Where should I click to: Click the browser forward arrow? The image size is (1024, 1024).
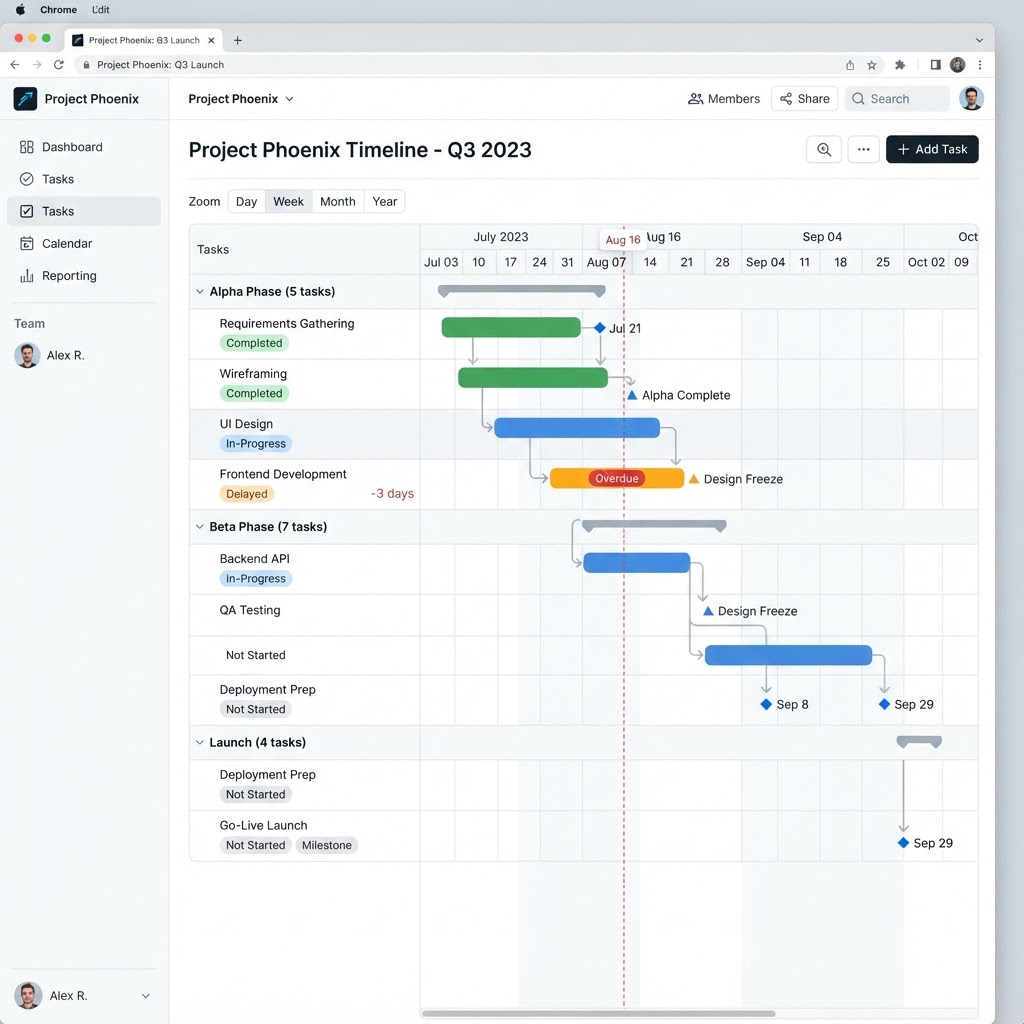37,65
